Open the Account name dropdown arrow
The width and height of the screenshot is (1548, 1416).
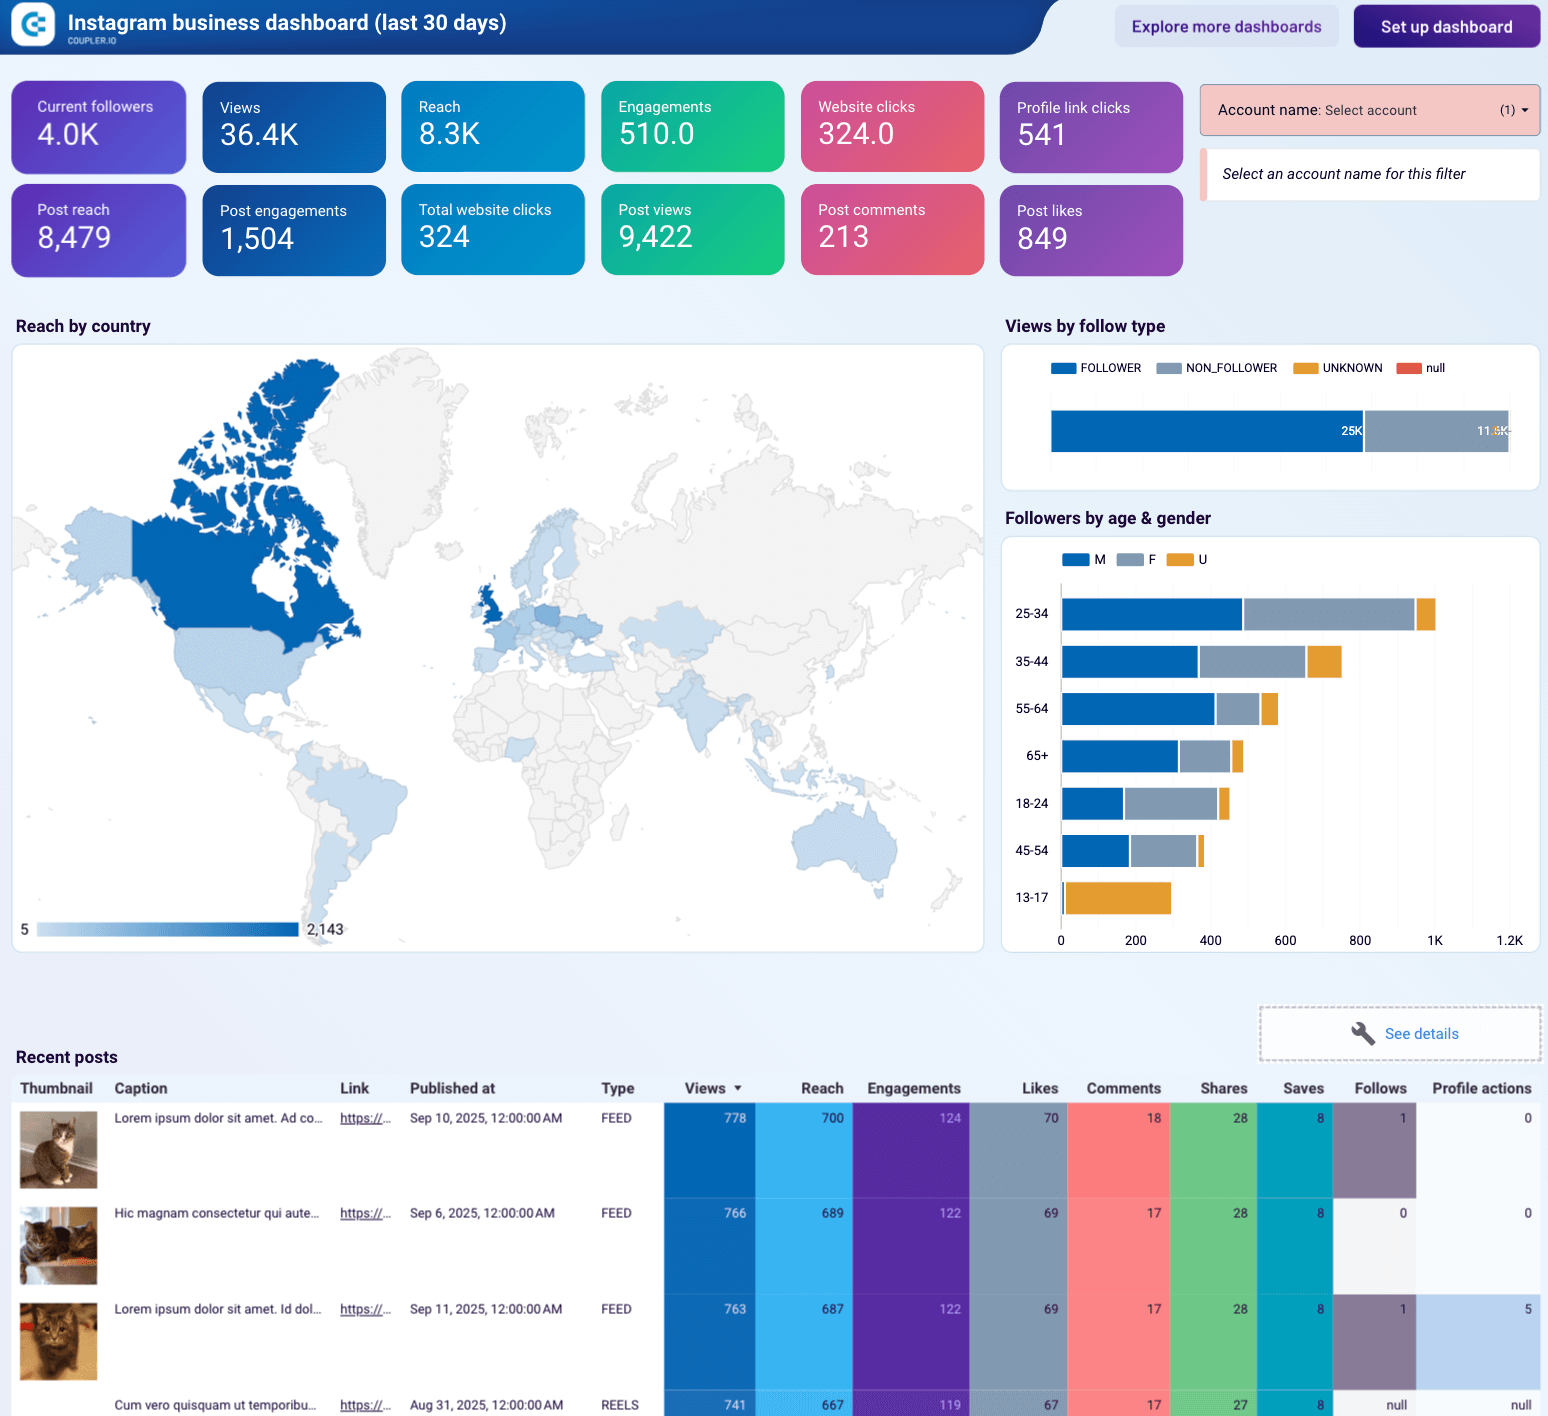(1524, 110)
